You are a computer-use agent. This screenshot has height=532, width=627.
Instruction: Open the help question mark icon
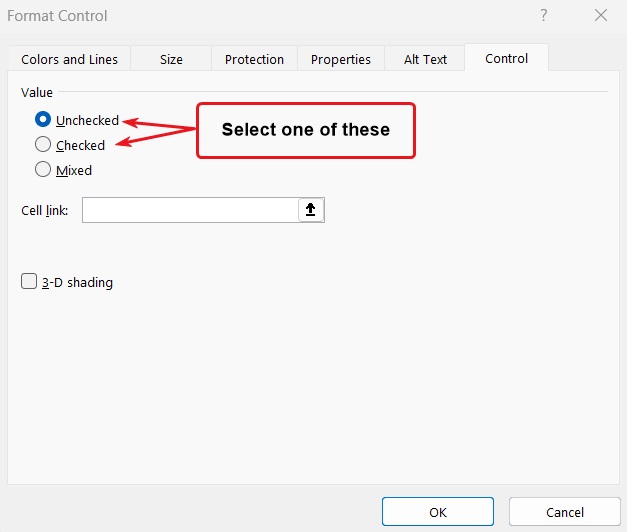click(x=544, y=16)
